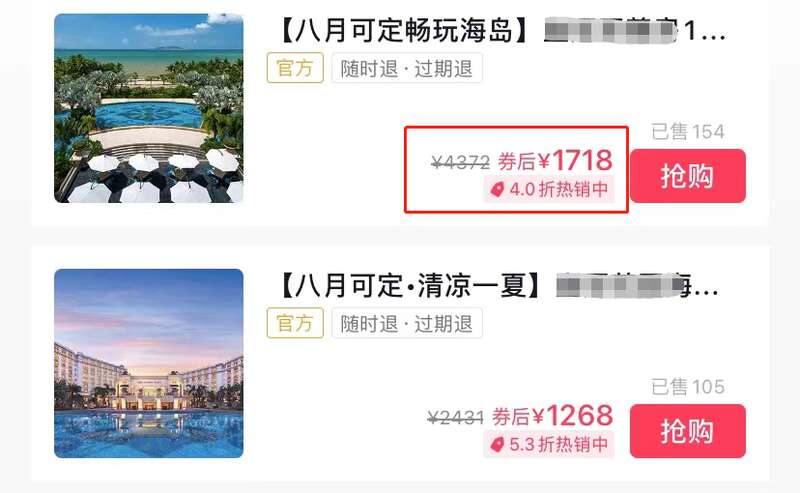Click the 官方 badge on first listing
The height and width of the screenshot is (493, 800).
(x=295, y=67)
